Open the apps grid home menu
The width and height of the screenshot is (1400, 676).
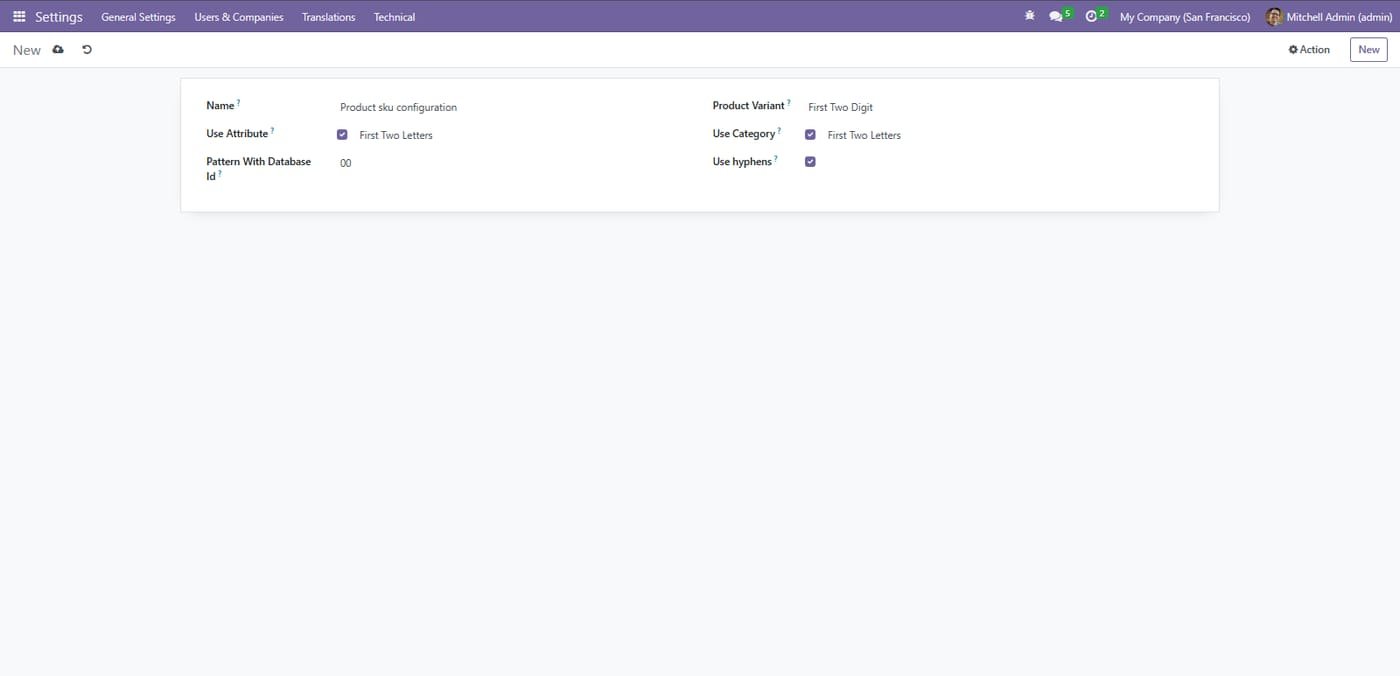tap(19, 17)
